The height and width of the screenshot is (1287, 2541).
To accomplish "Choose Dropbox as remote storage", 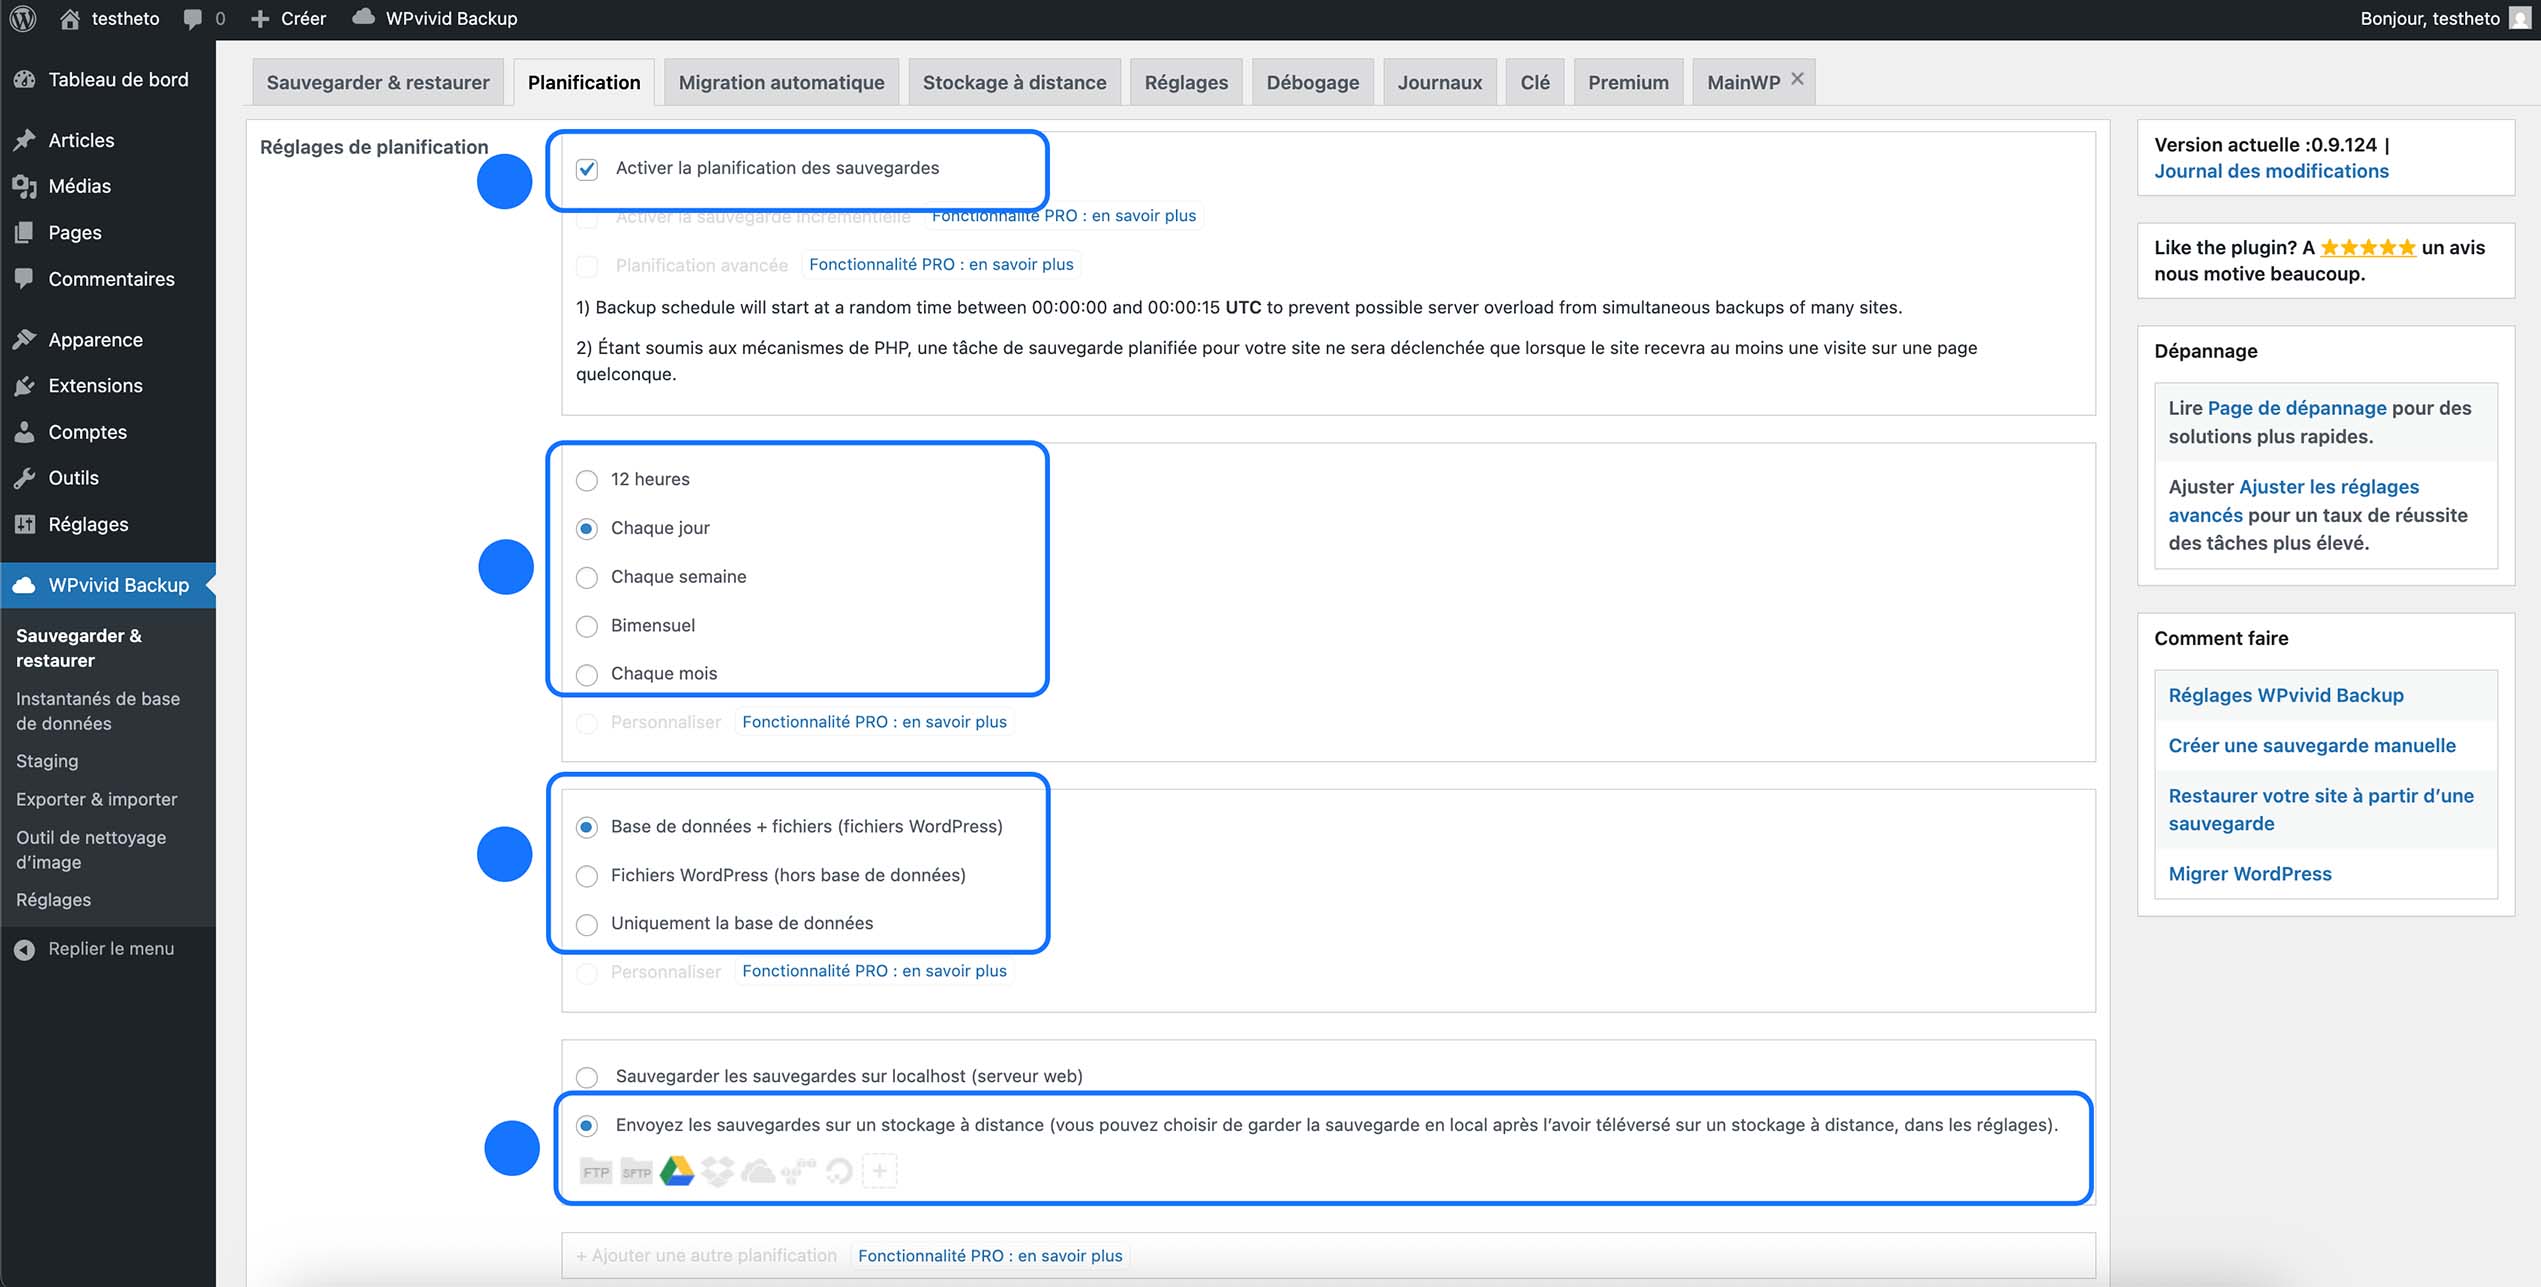I will 719,1170.
